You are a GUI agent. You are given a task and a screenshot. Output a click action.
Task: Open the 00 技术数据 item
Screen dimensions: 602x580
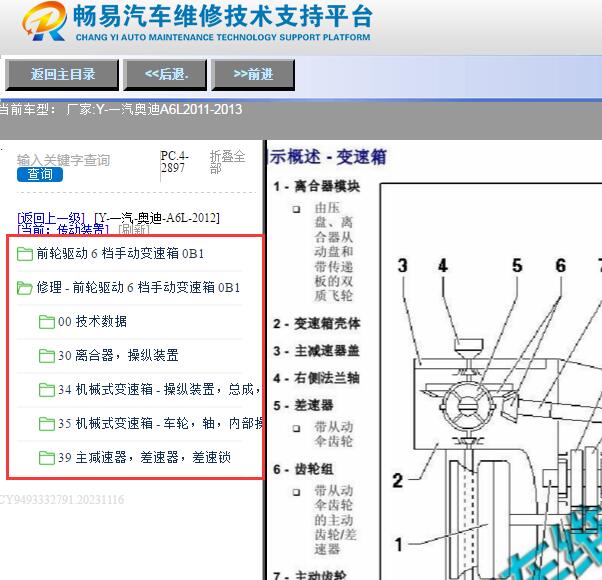click(x=93, y=322)
